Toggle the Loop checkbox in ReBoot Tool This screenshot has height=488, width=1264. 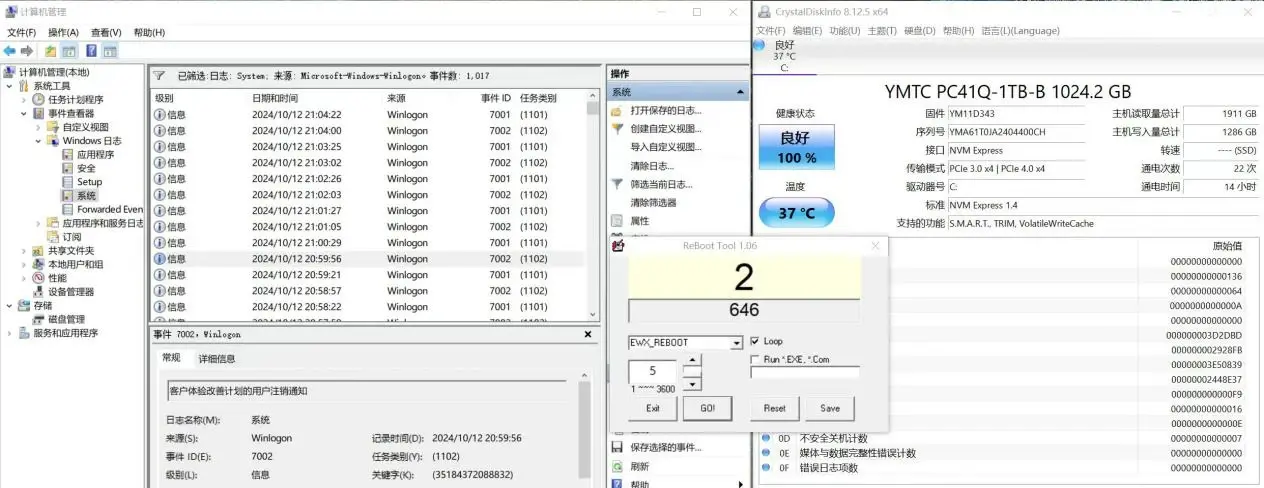pyautogui.click(x=754, y=341)
